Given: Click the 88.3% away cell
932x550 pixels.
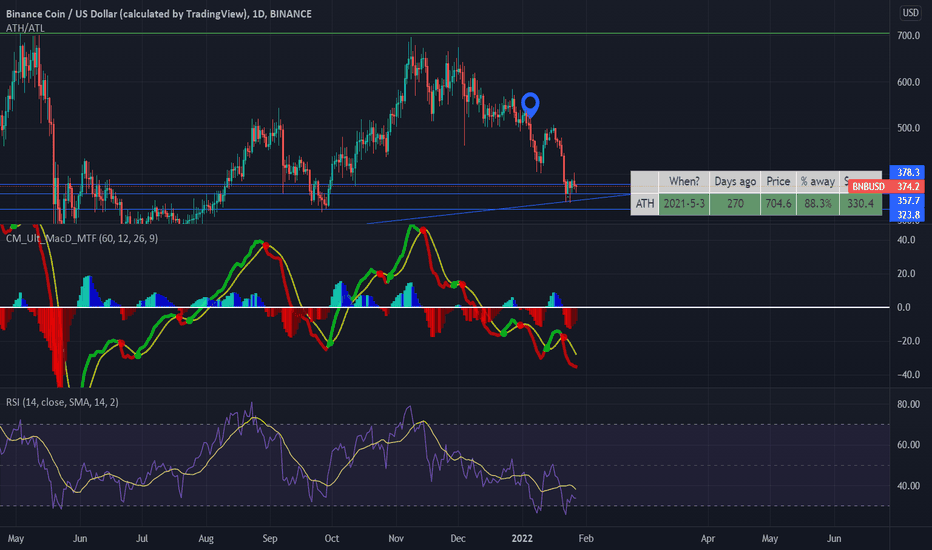Looking at the screenshot, I should click(818, 204).
